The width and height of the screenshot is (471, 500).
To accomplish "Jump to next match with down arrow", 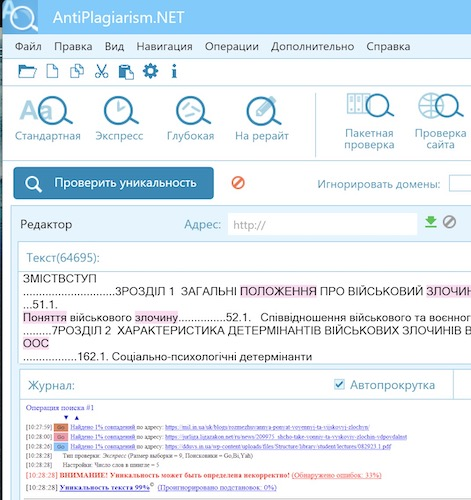I will coord(66,417).
